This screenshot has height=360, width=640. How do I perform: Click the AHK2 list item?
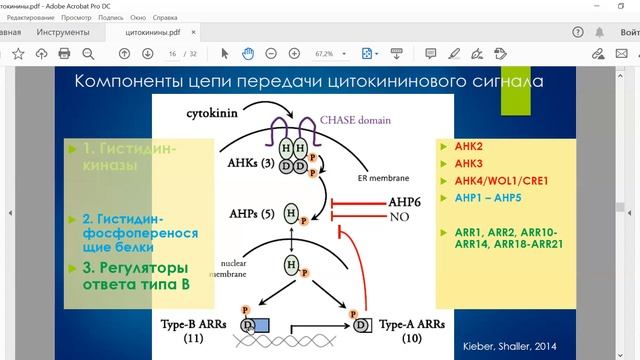469,147
